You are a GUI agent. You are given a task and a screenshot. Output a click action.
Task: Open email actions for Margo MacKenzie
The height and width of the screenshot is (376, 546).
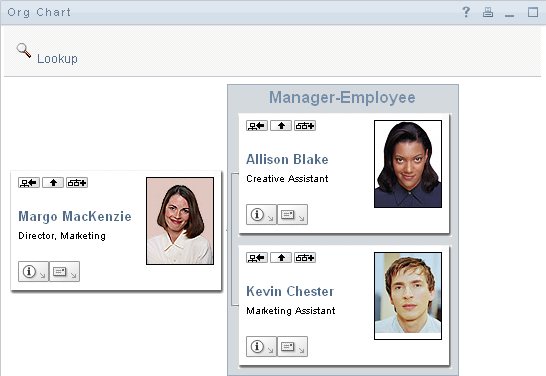pos(64,272)
